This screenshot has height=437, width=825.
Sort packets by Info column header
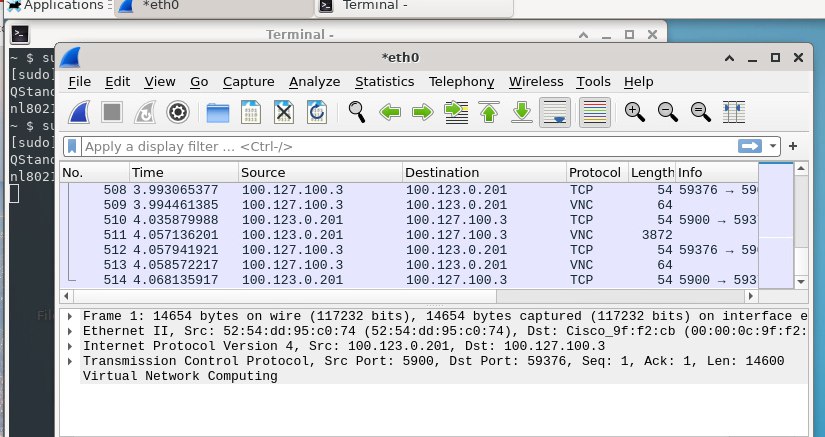(x=717, y=172)
